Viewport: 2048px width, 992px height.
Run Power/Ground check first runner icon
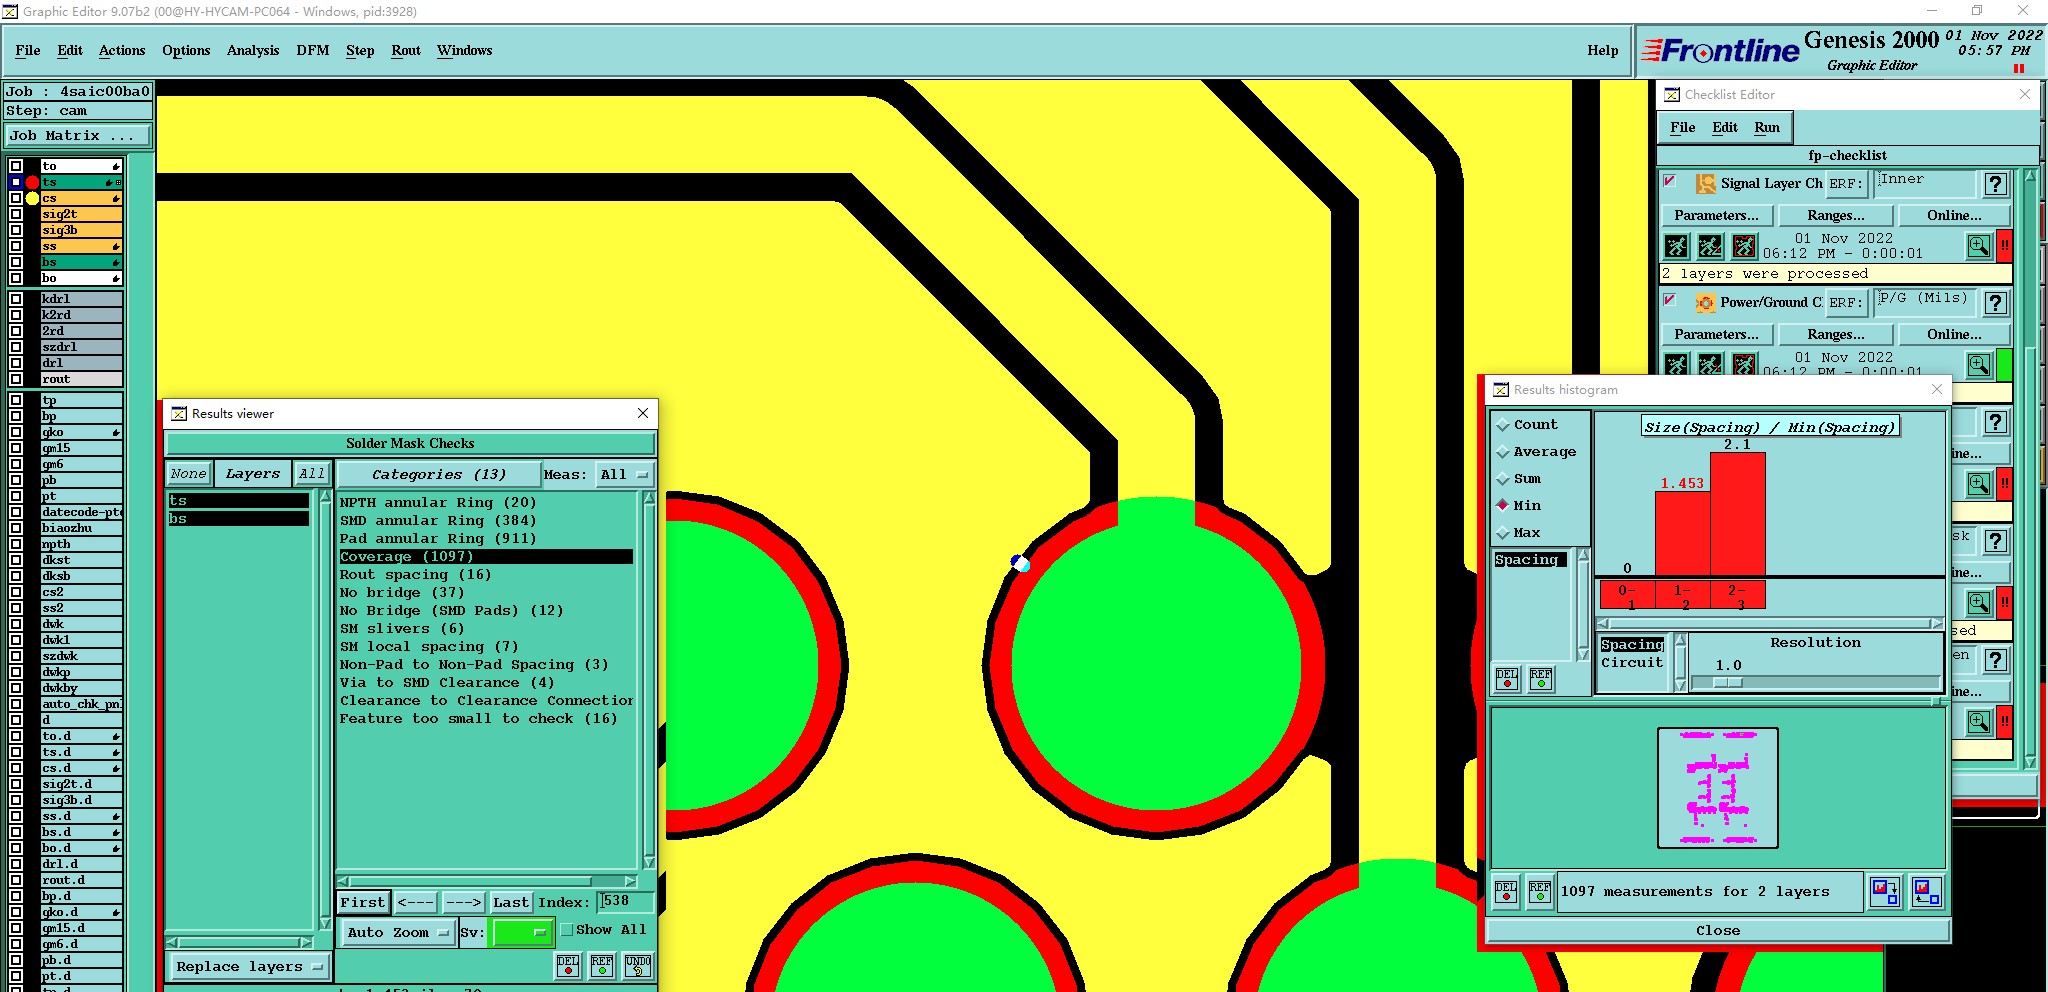point(1677,365)
